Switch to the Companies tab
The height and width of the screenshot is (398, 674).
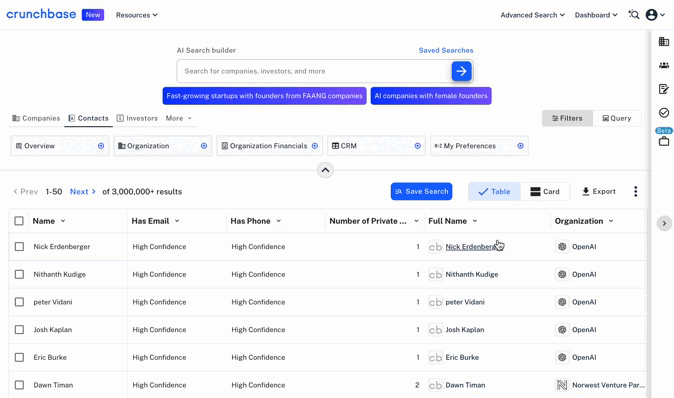36,118
